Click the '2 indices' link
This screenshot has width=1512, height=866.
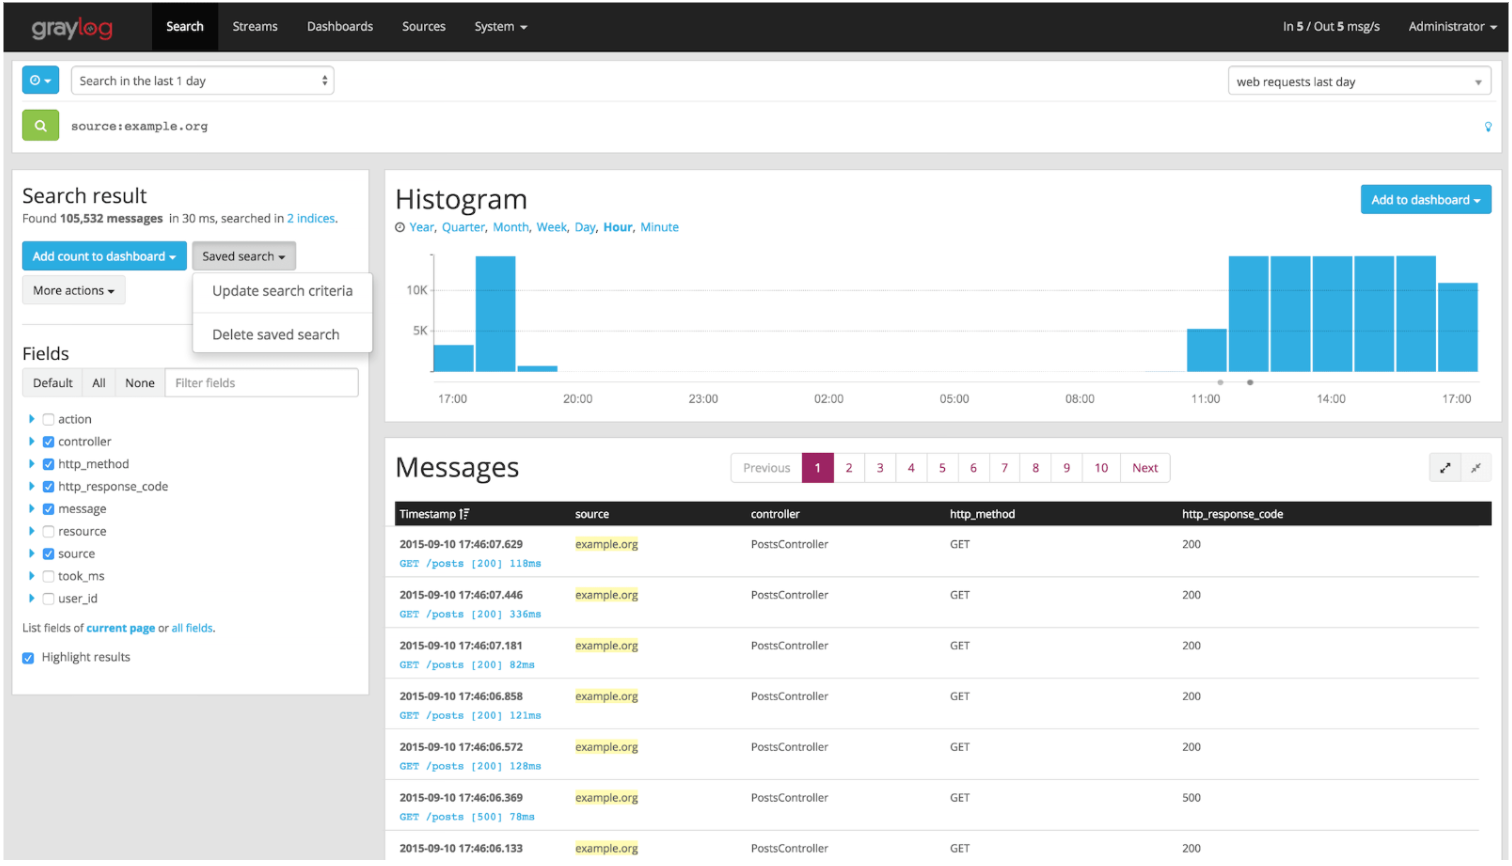tap(311, 219)
